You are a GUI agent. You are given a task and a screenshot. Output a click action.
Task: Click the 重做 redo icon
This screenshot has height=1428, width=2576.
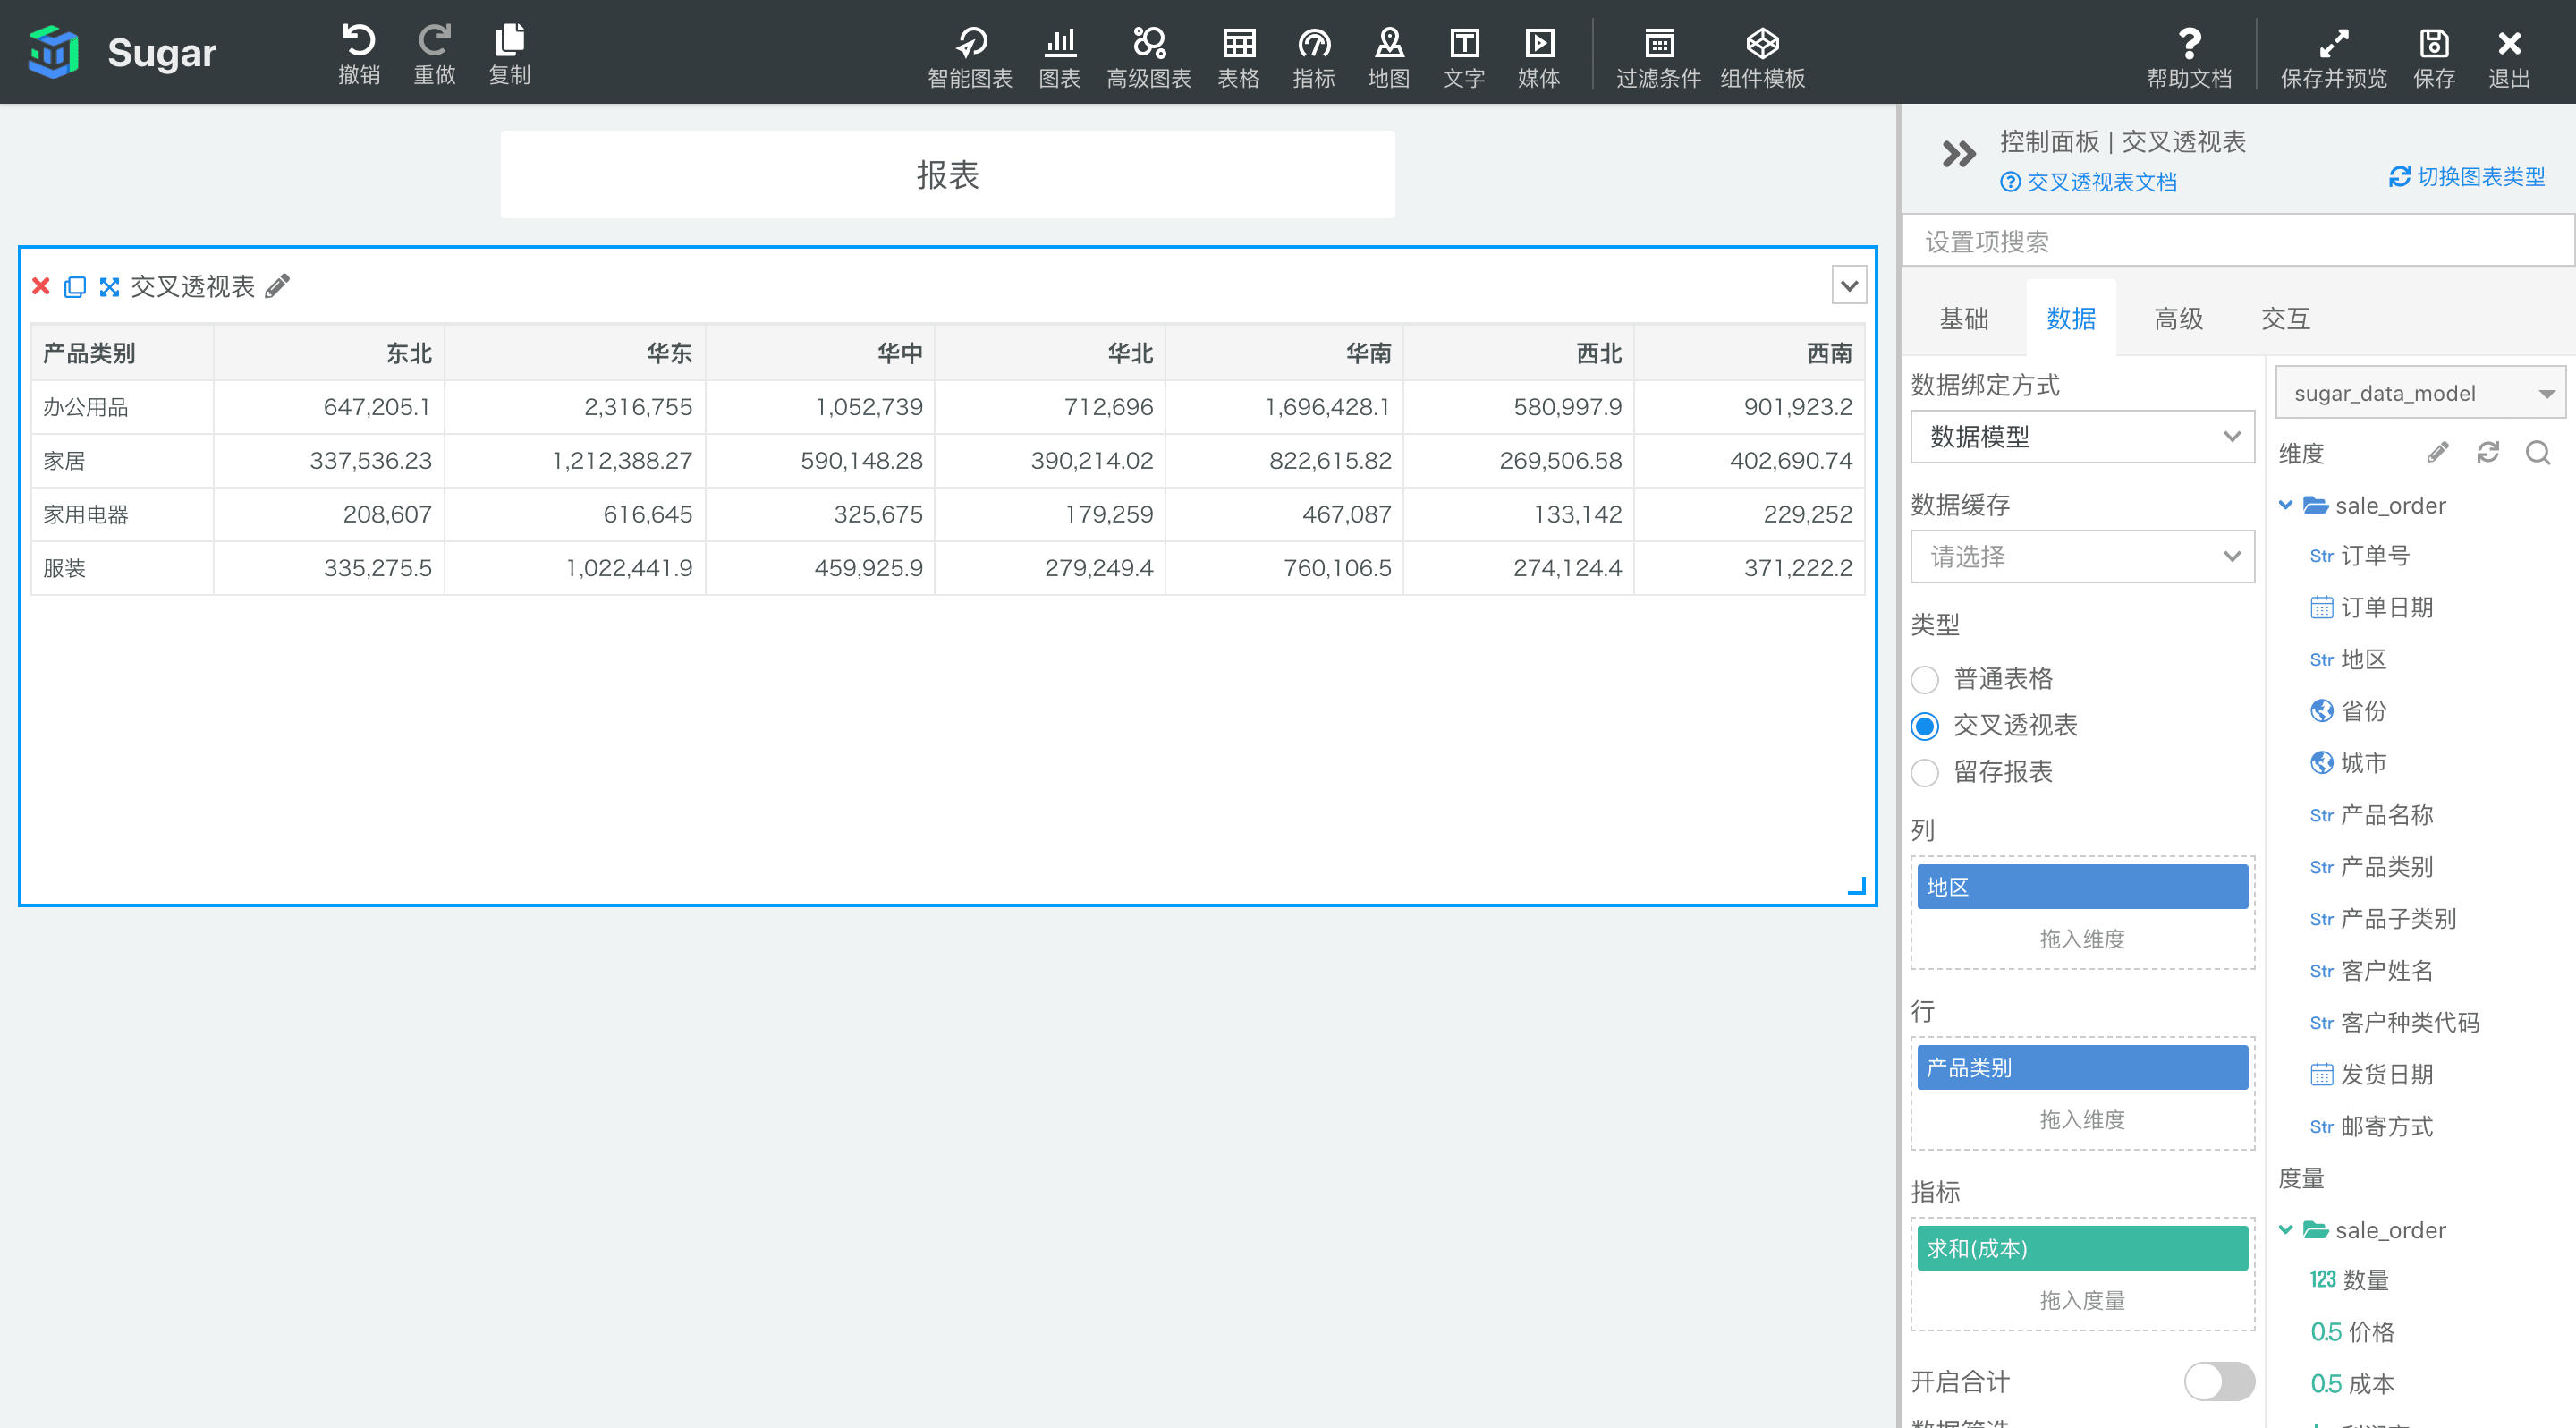(x=434, y=41)
